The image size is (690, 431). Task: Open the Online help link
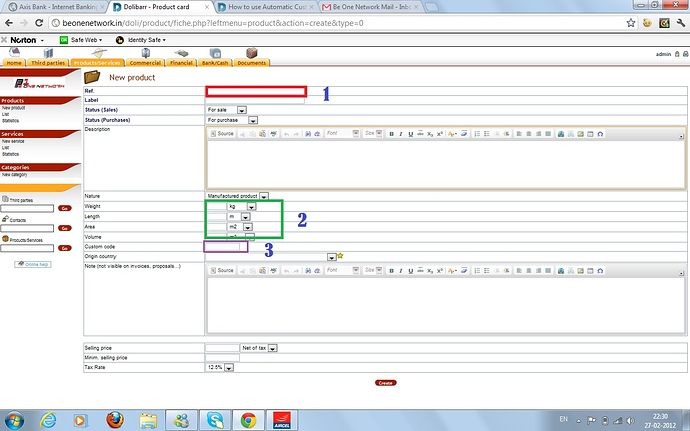[x=37, y=264]
